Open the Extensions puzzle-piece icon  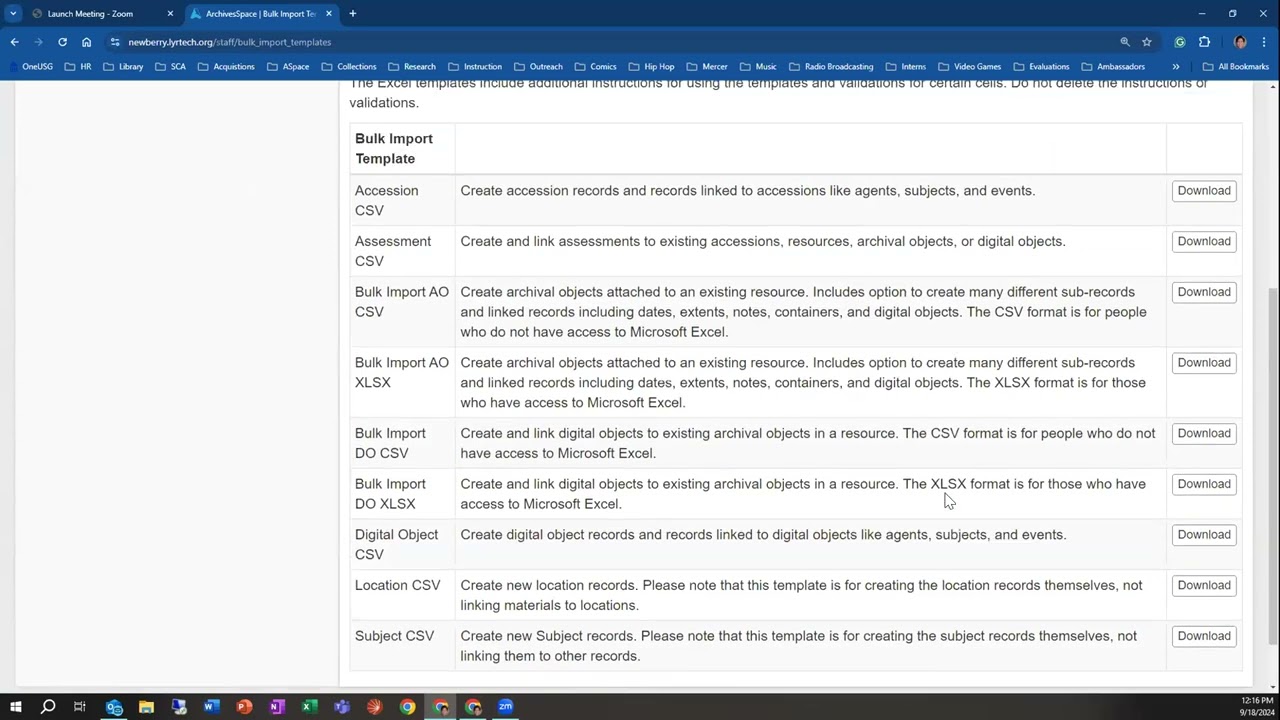[1204, 42]
